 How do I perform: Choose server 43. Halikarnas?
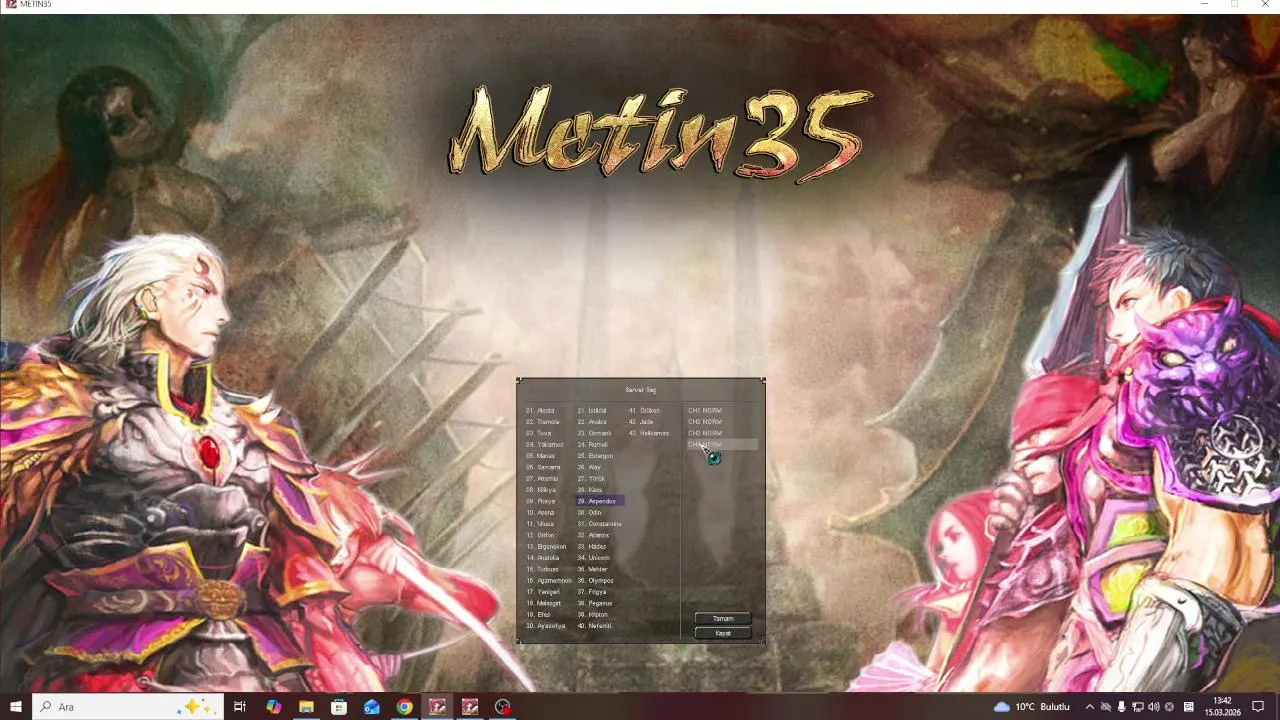(x=648, y=433)
